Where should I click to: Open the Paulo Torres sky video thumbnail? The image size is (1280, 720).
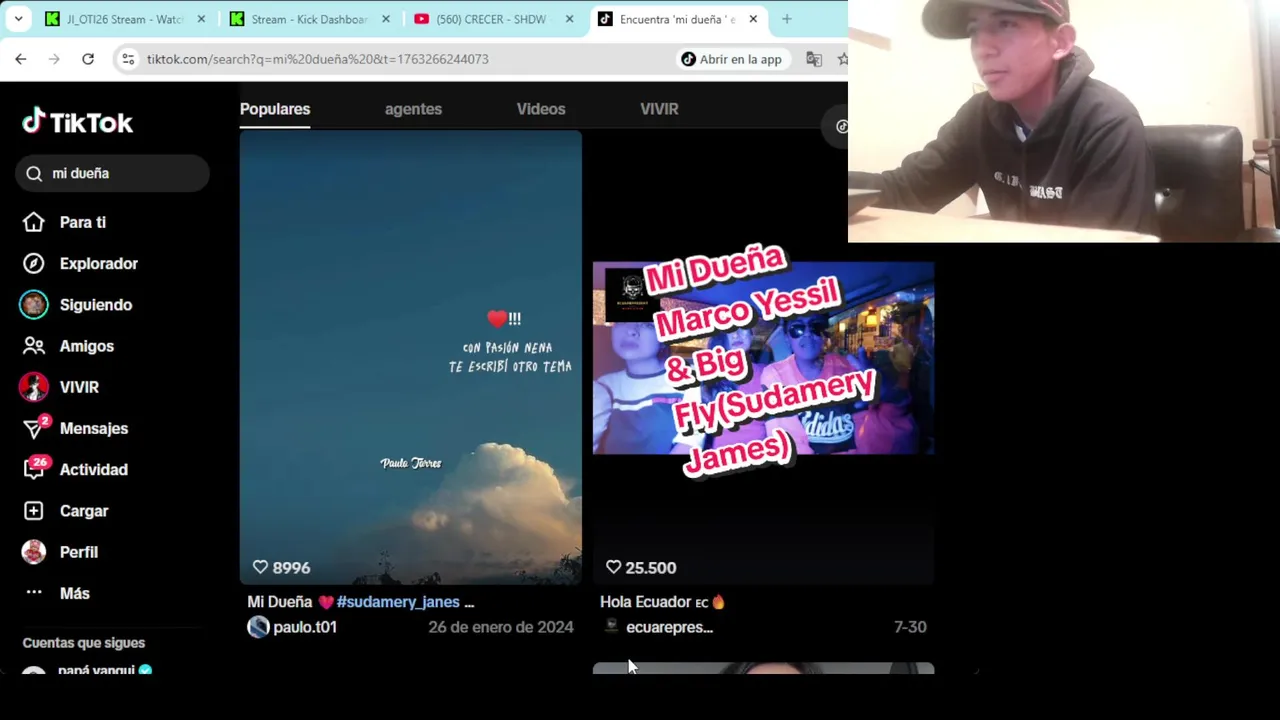point(411,357)
